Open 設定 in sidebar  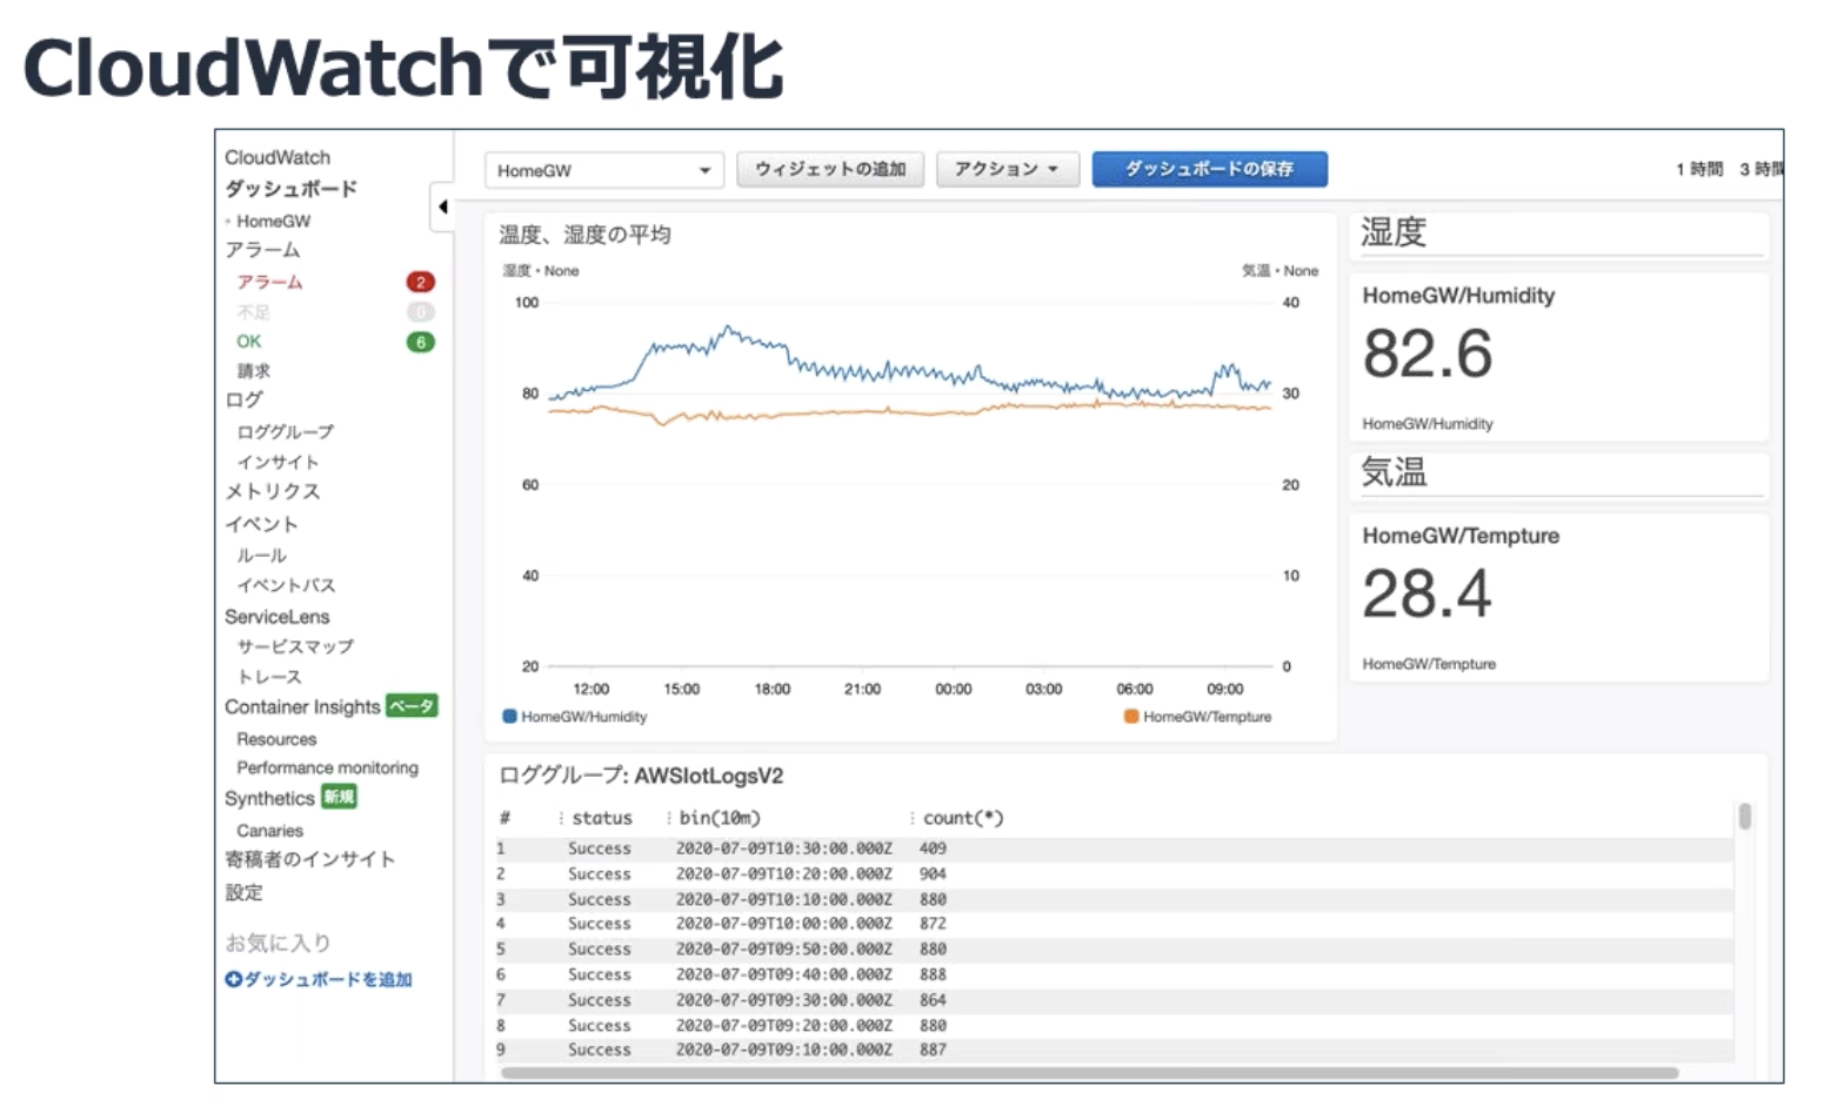point(243,892)
